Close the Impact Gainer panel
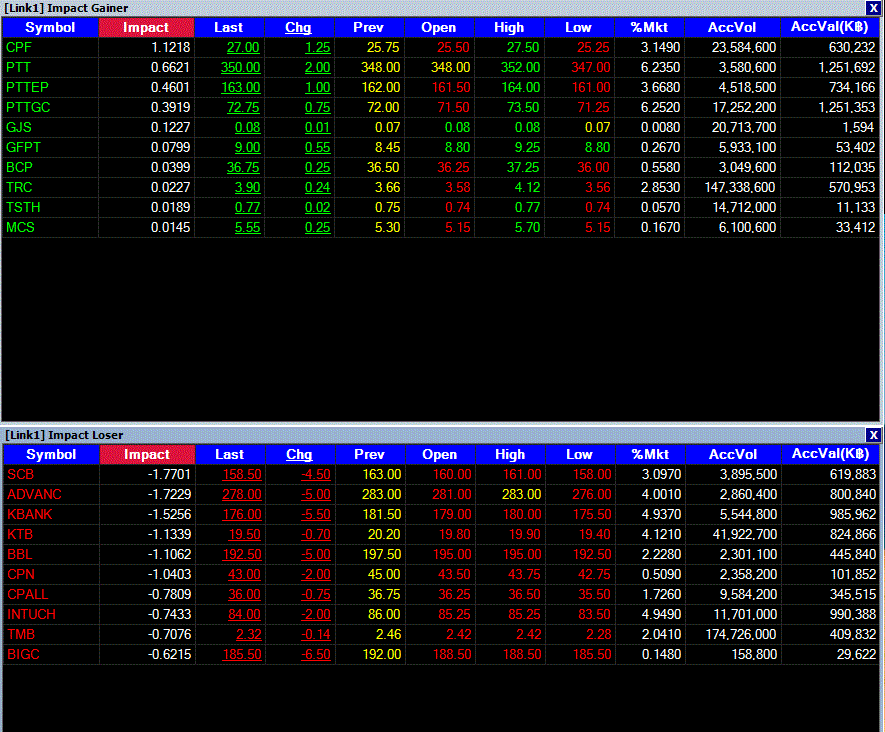Image resolution: width=885 pixels, height=732 pixels. tap(873, 8)
